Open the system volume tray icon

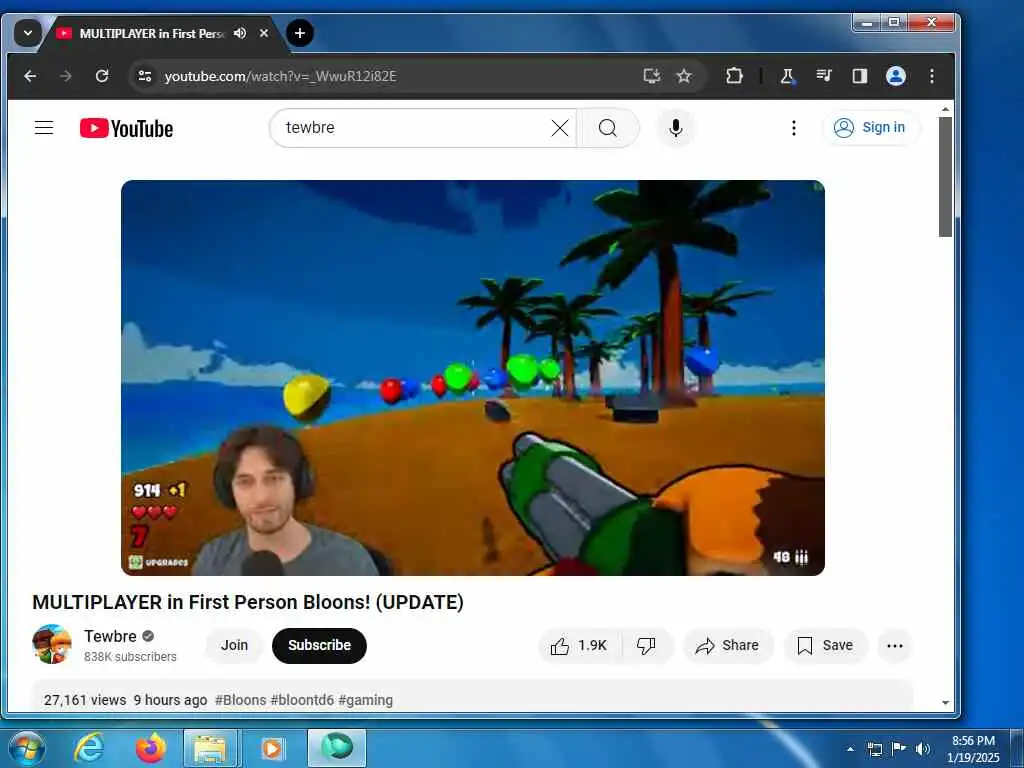(922, 749)
